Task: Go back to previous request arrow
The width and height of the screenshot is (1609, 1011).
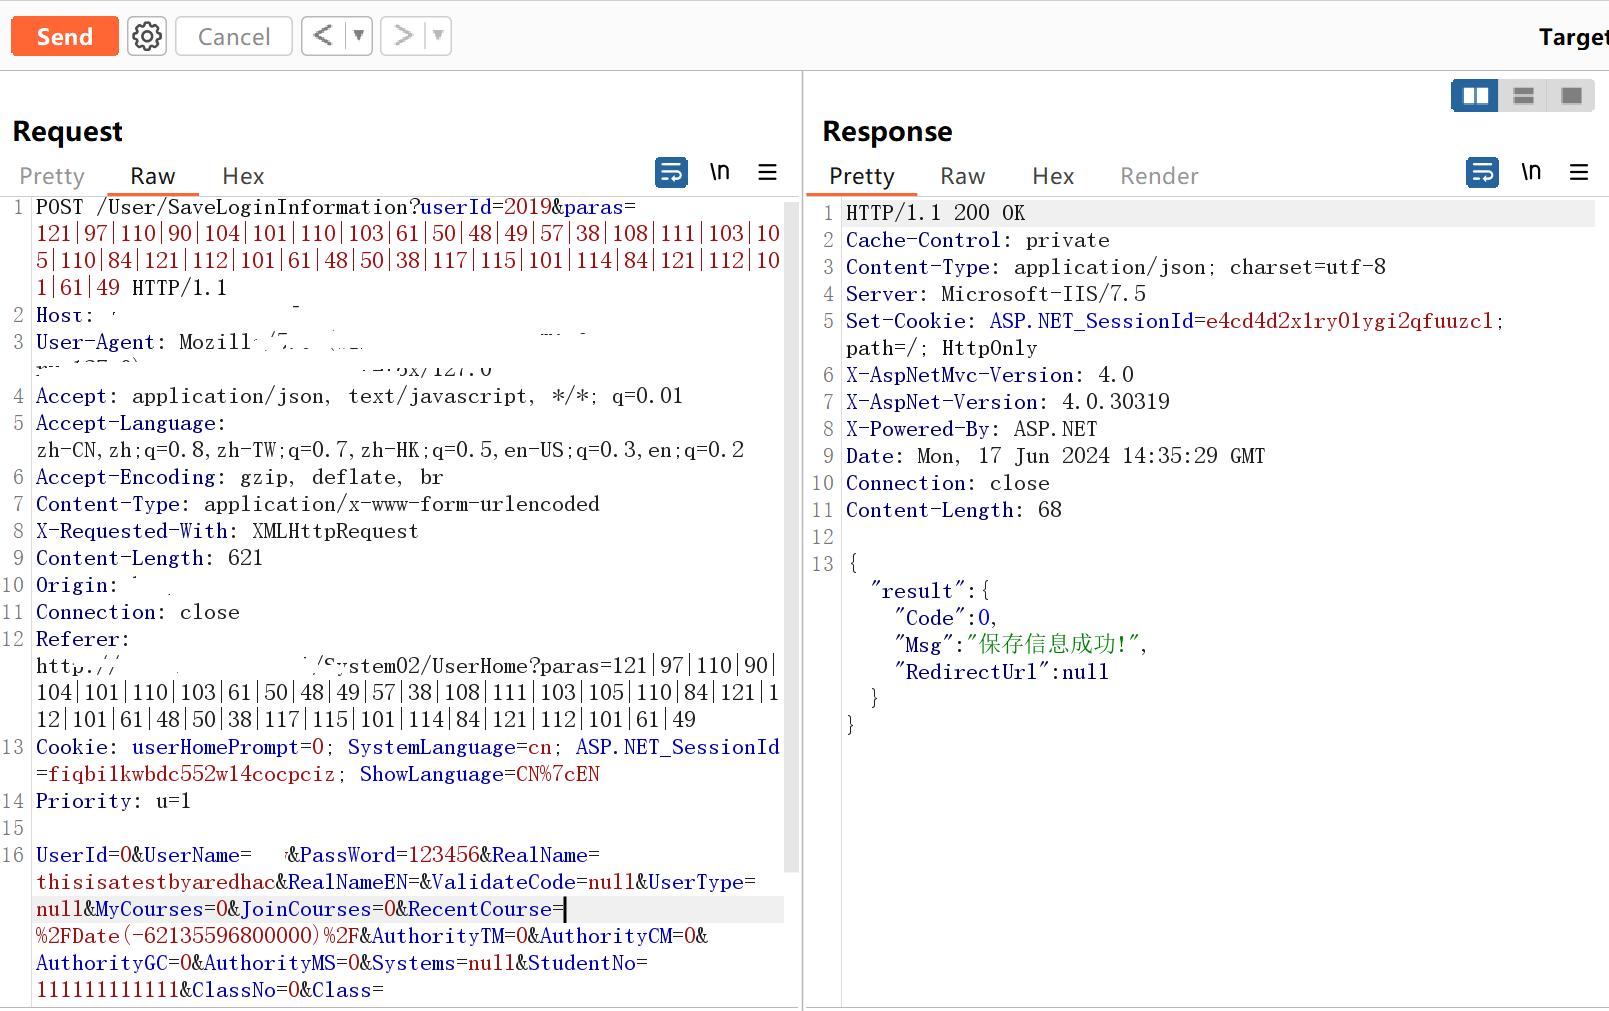Action: (323, 36)
